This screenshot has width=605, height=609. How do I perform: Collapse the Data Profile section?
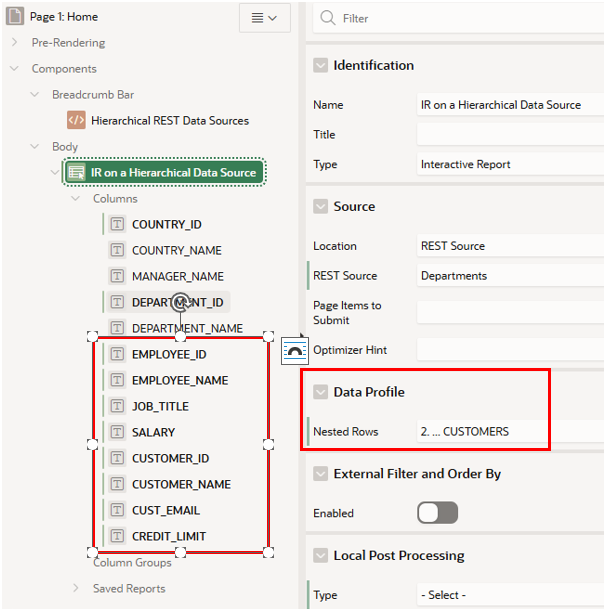[x=321, y=392]
